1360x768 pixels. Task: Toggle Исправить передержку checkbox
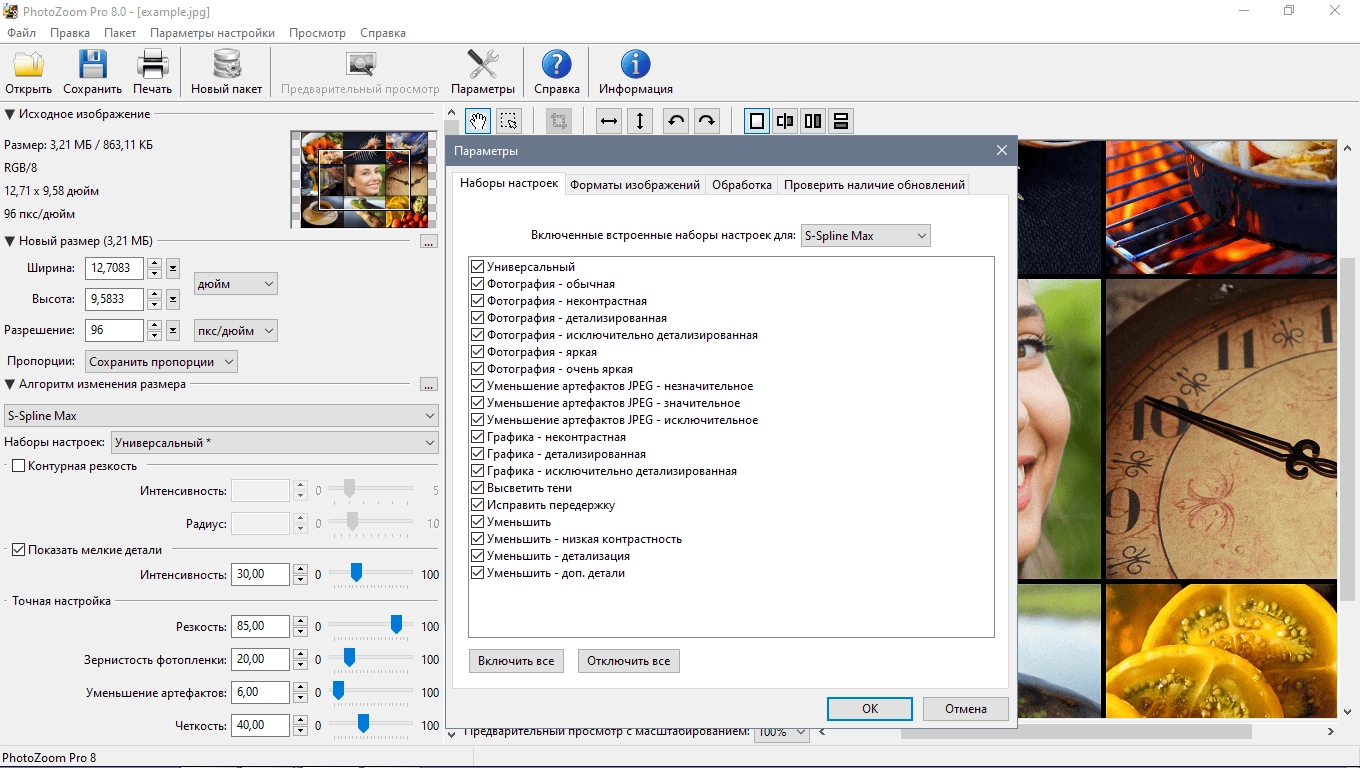coord(478,505)
